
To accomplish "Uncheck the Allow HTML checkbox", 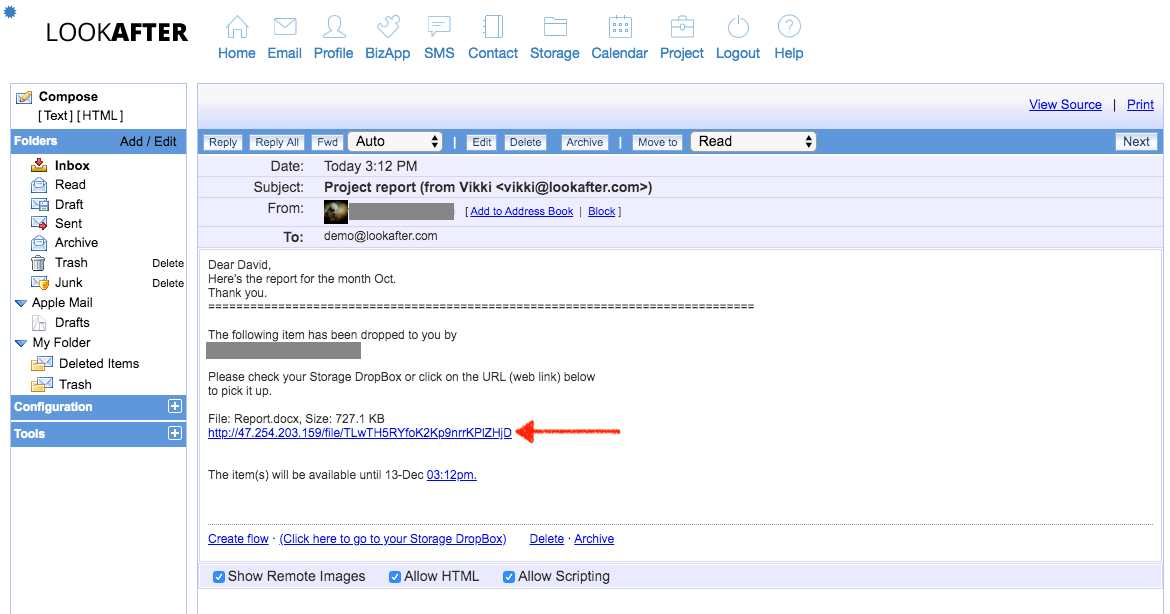I will (395, 577).
